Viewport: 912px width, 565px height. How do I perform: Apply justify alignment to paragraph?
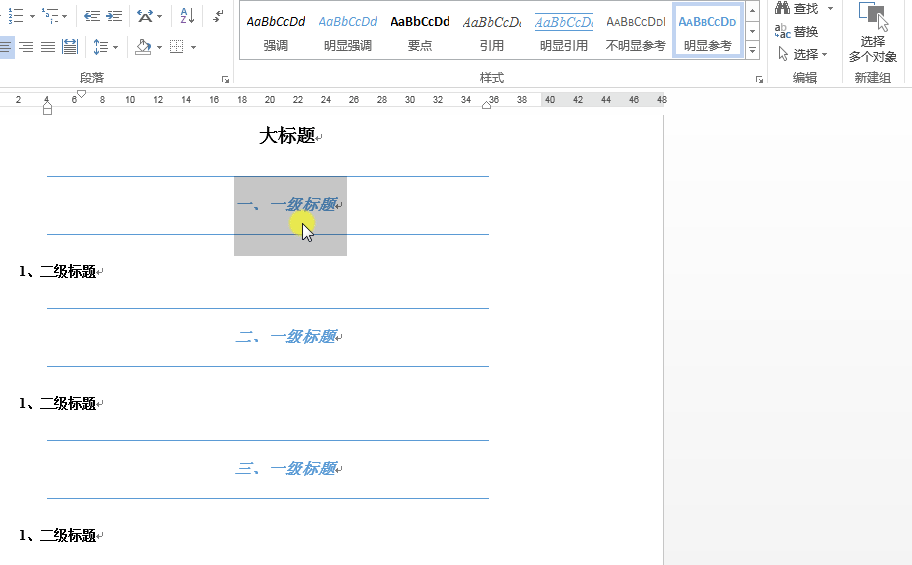tap(47, 47)
